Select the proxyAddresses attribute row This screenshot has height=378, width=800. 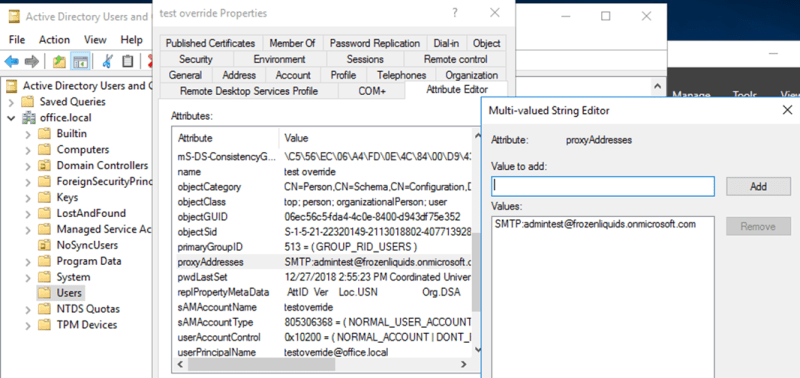[323, 262]
